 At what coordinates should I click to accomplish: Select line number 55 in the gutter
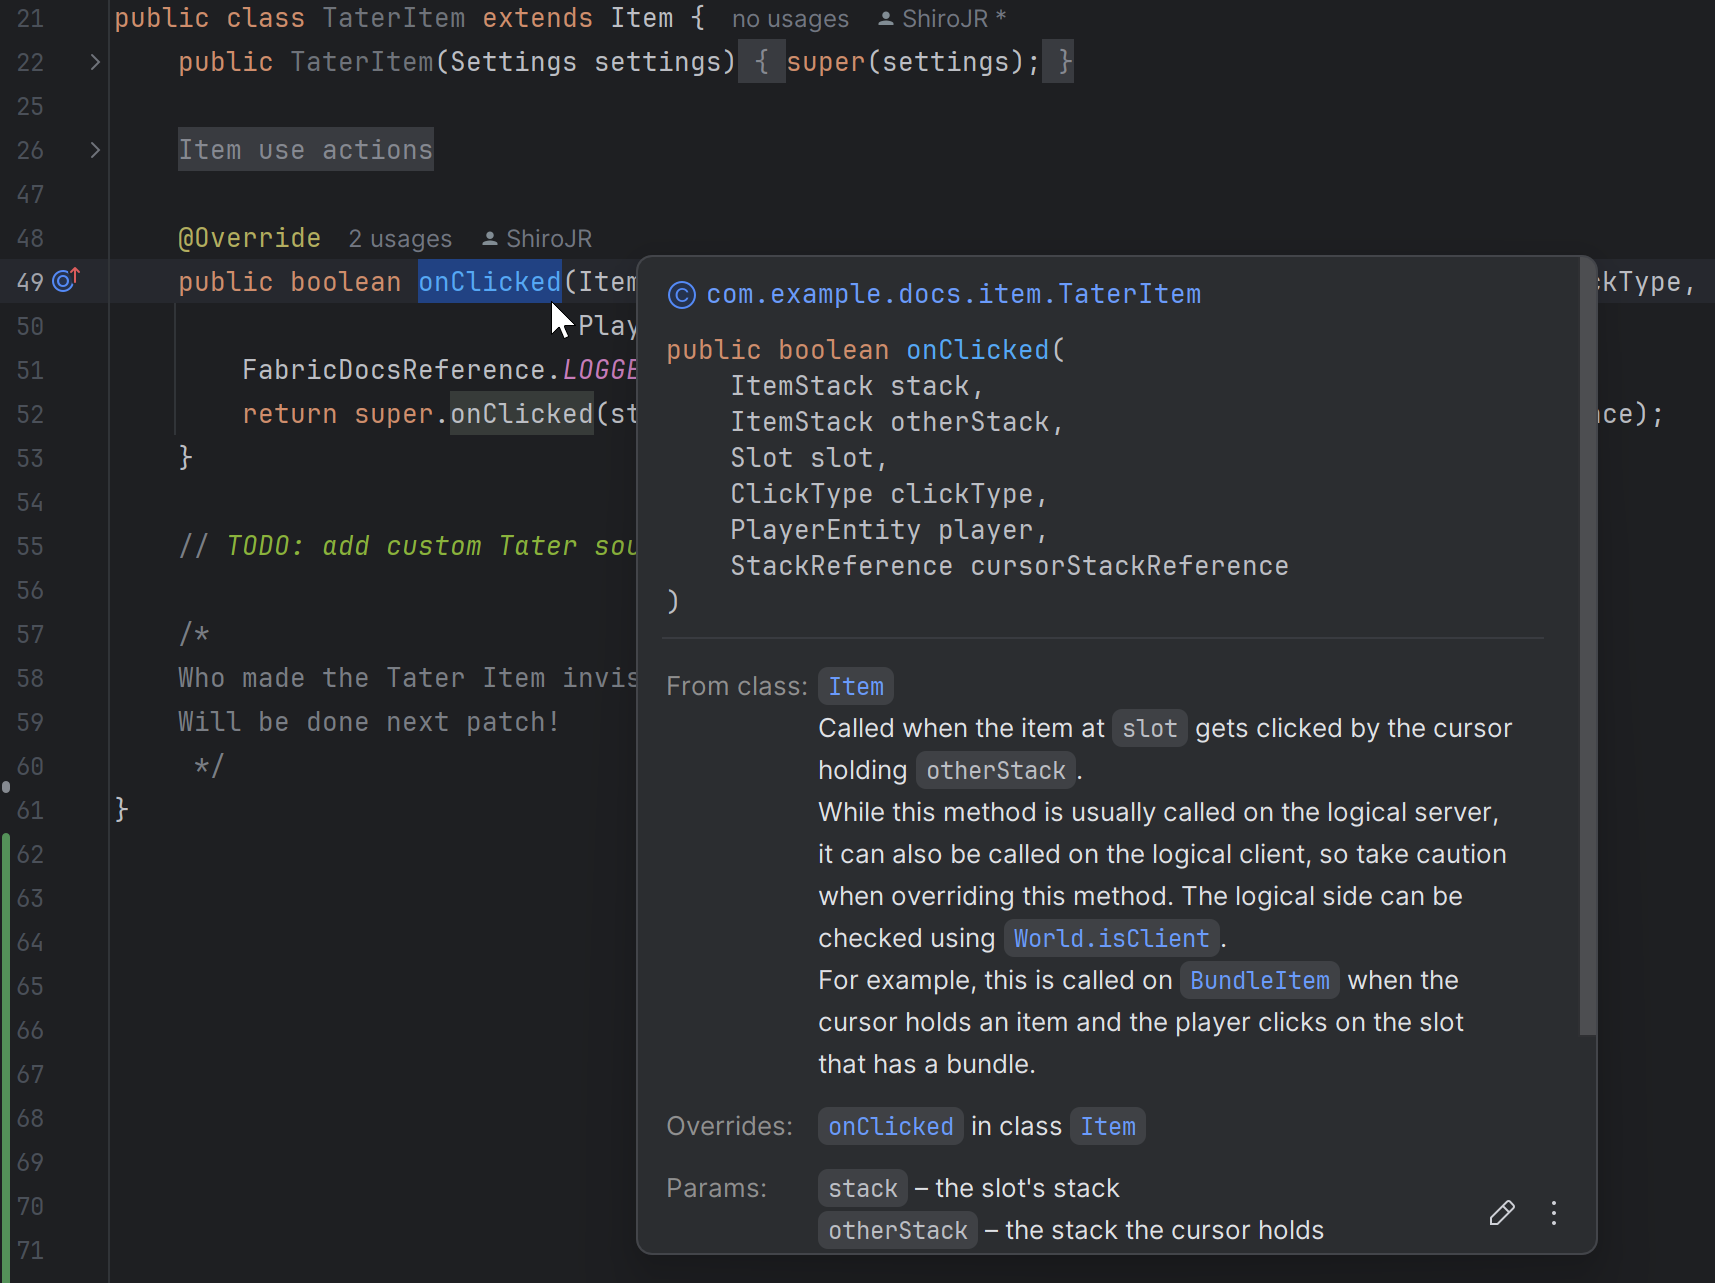(x=29, y=546)
